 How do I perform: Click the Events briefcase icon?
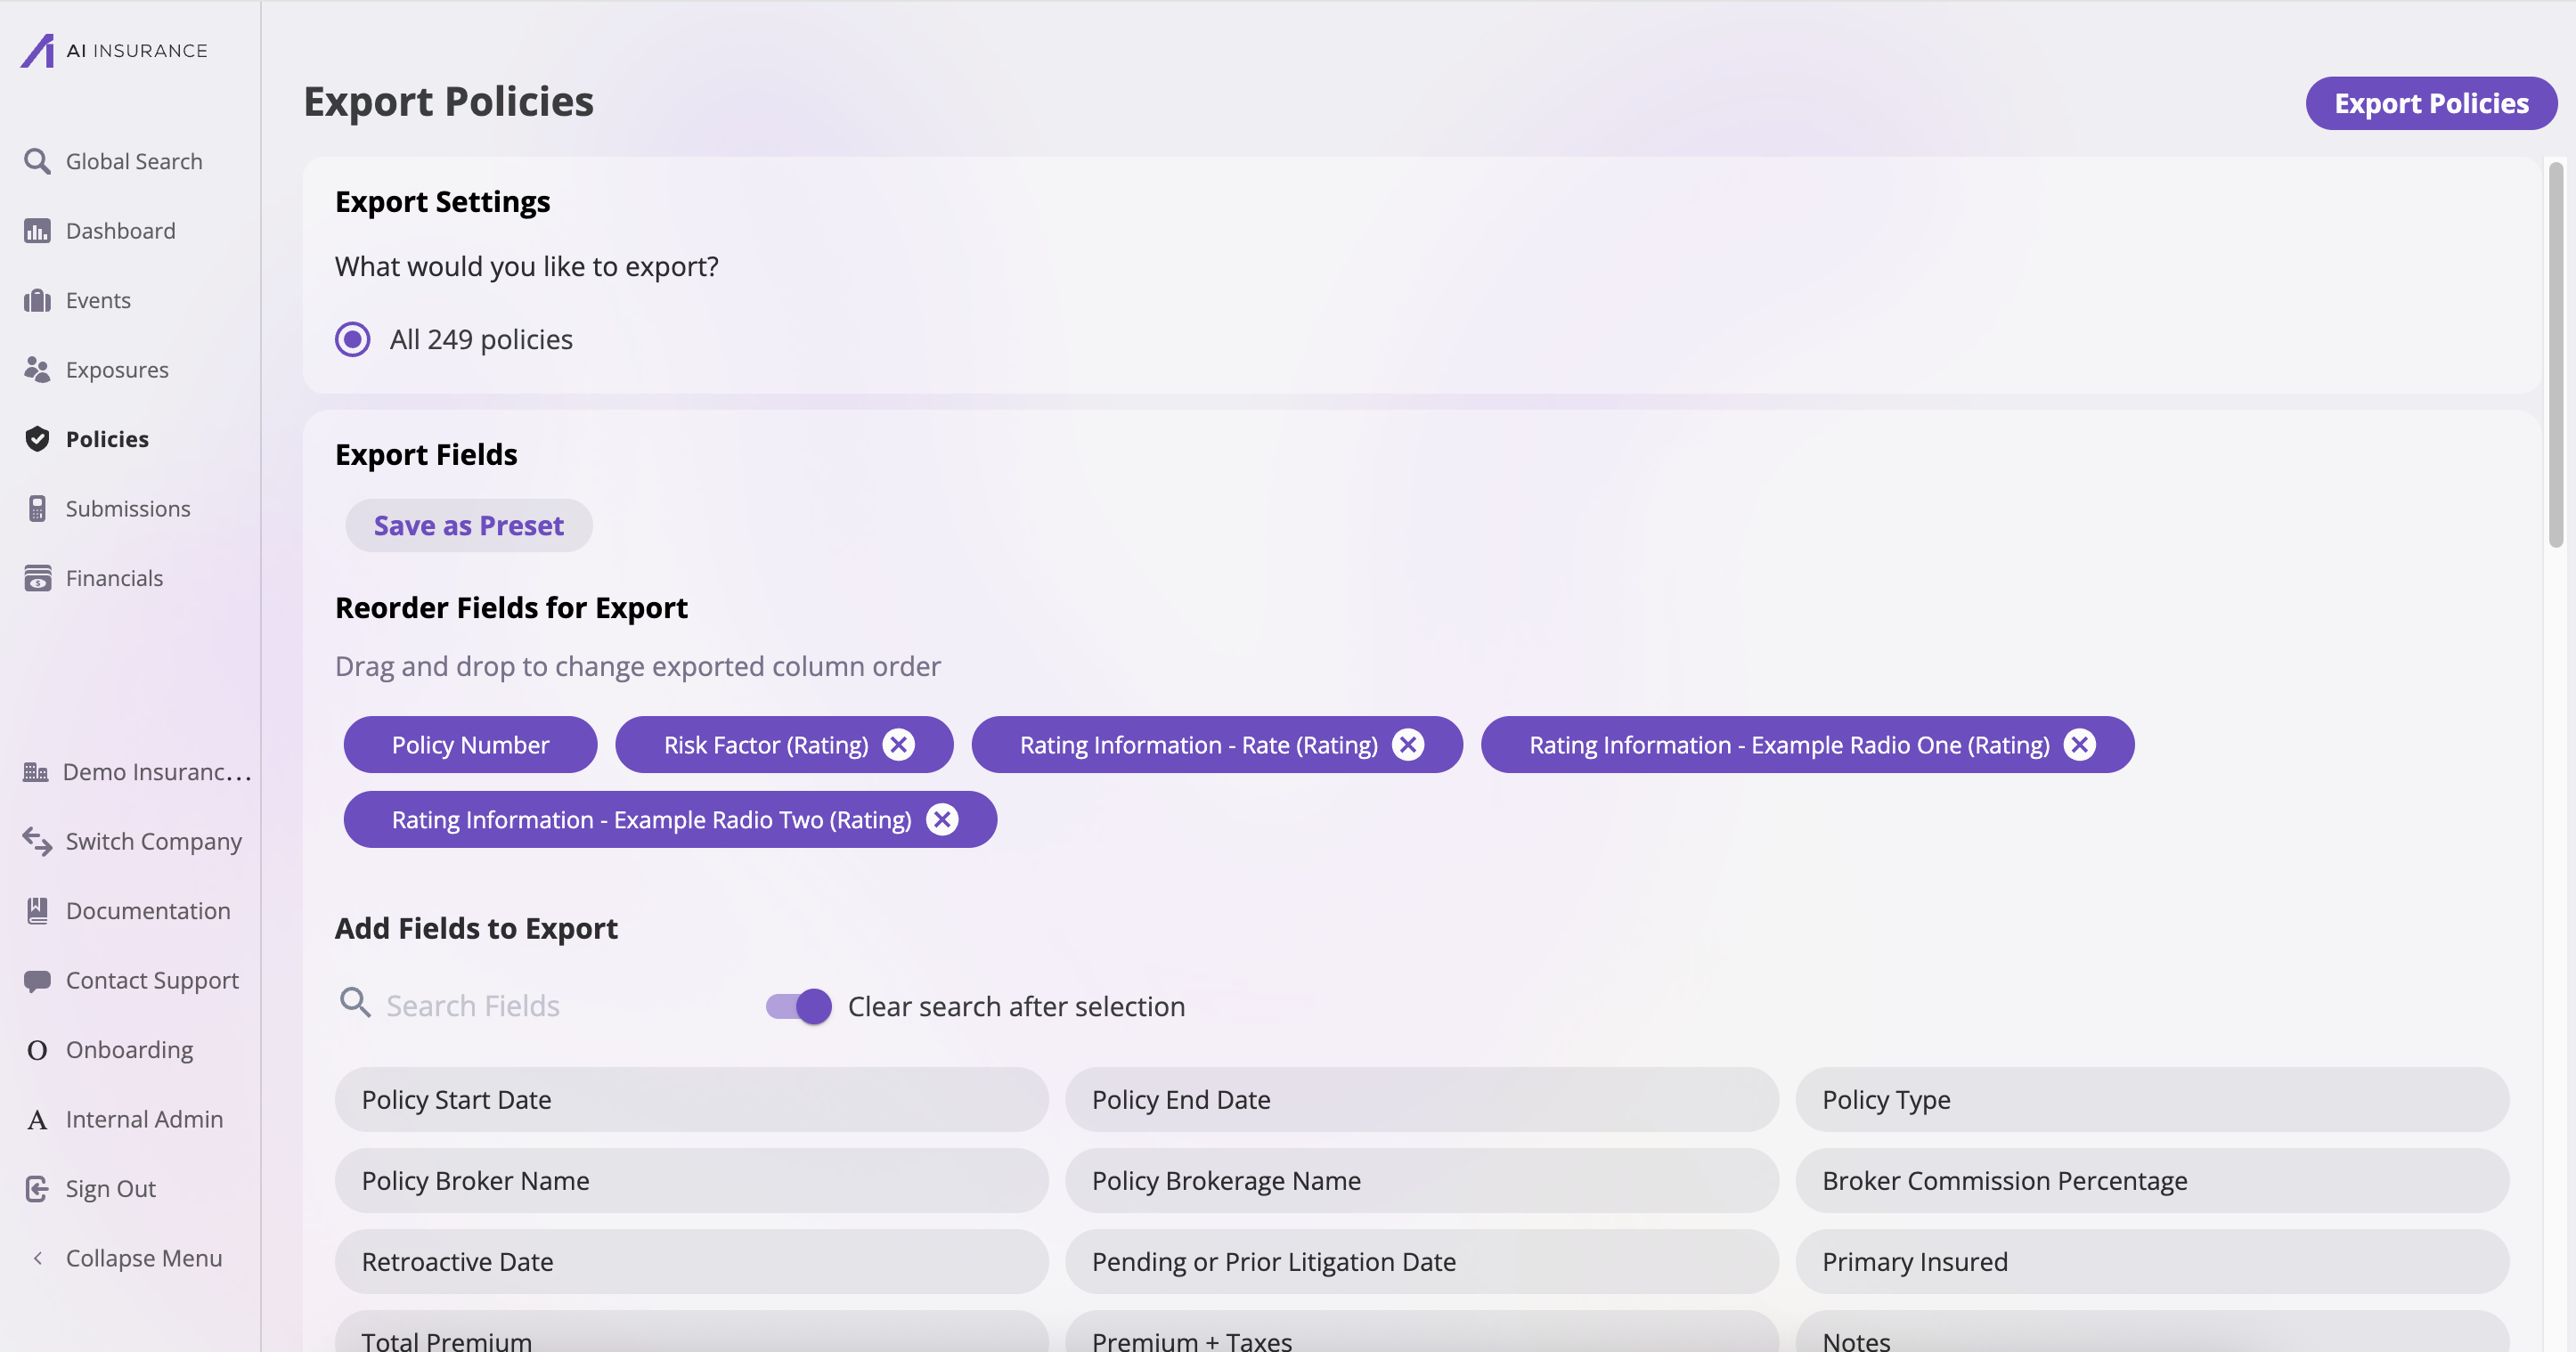pos(37,300)
